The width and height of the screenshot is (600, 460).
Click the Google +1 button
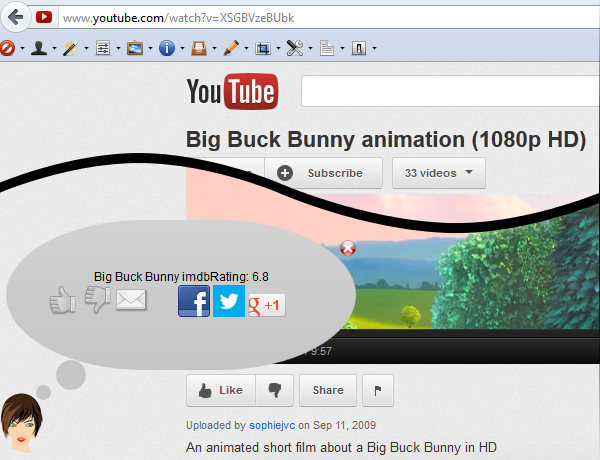coord(267,305)
